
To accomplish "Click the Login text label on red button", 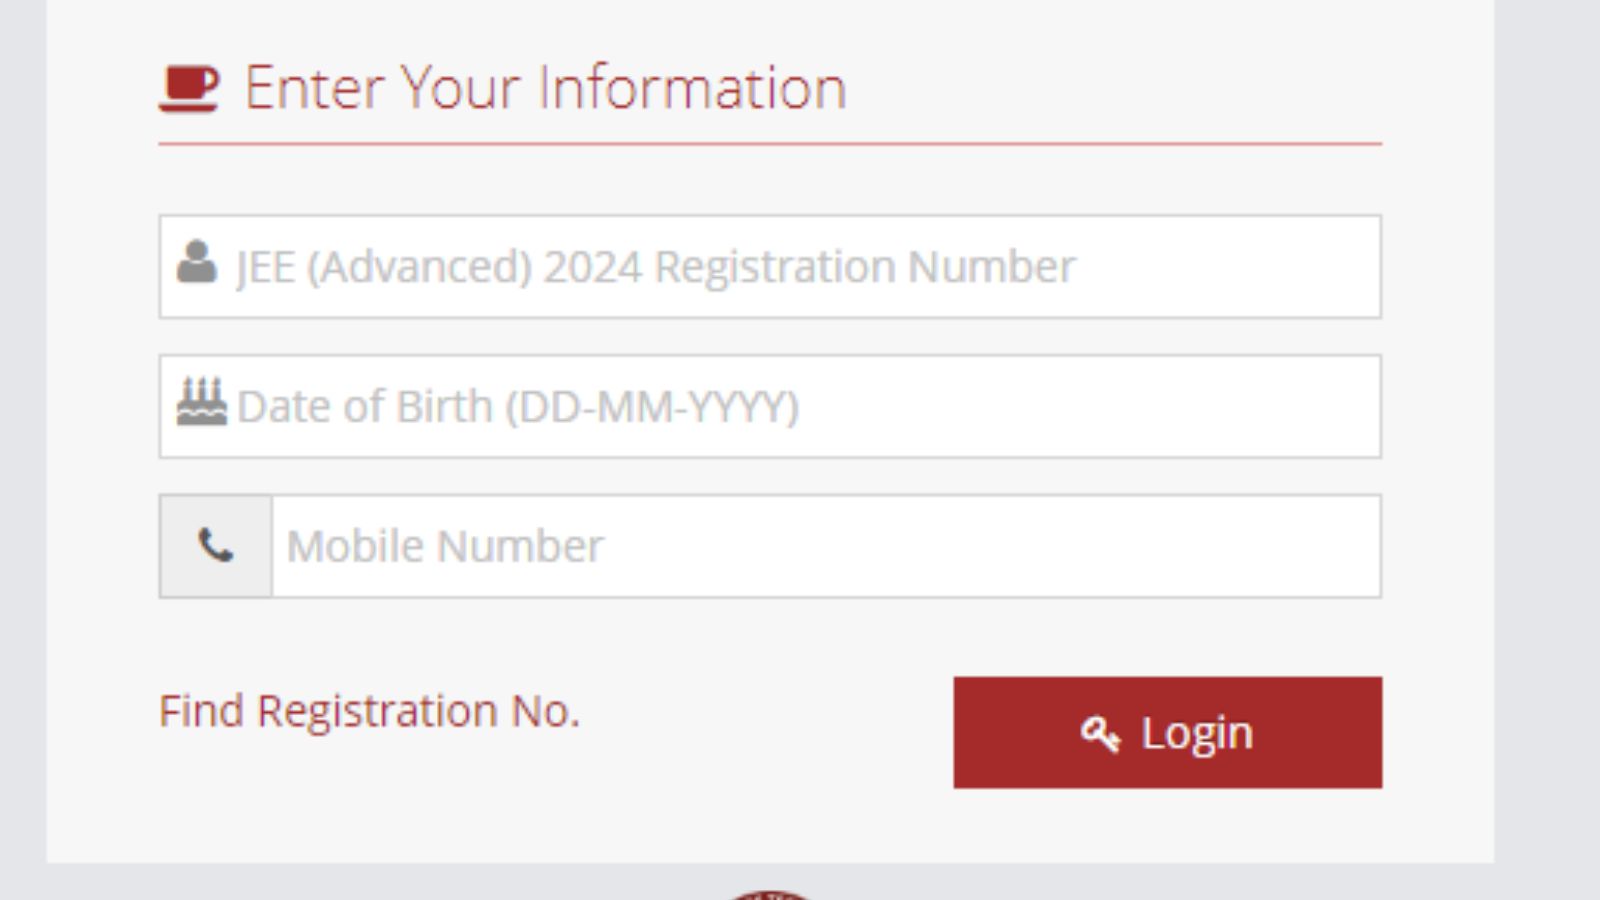I will 1197,734.
